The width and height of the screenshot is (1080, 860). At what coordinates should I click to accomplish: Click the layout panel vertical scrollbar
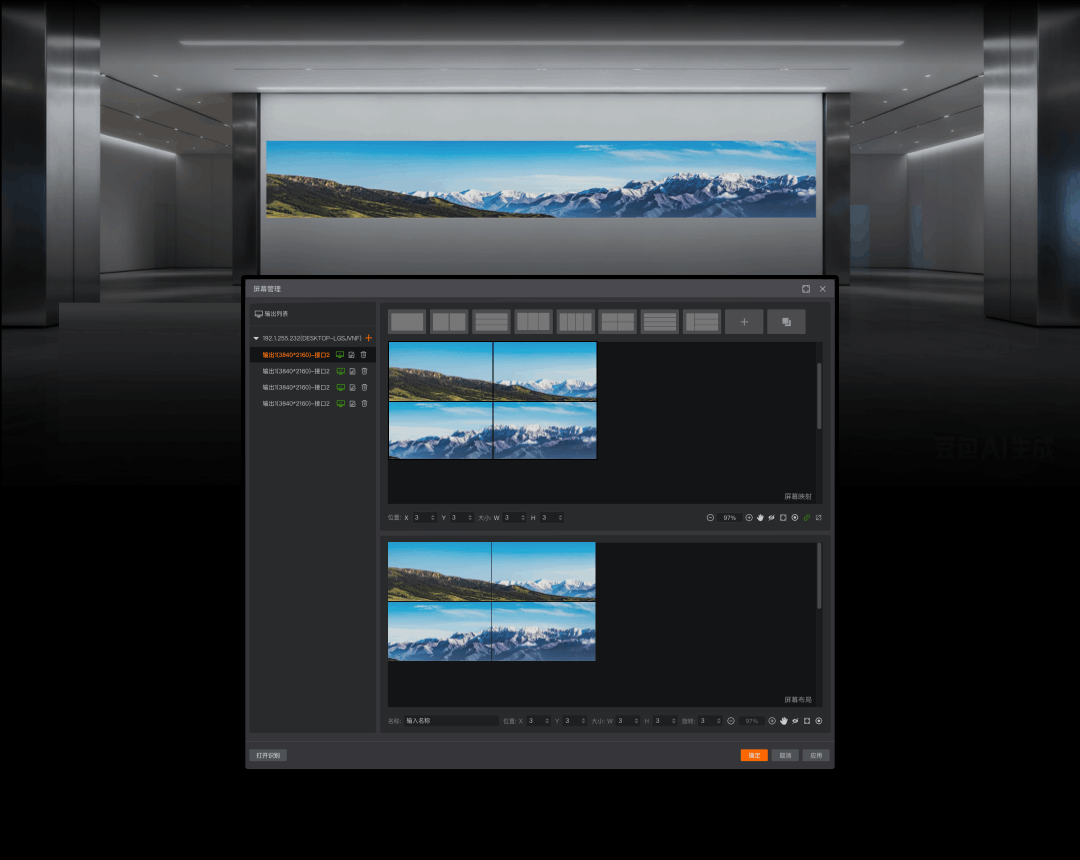[819, 576]
